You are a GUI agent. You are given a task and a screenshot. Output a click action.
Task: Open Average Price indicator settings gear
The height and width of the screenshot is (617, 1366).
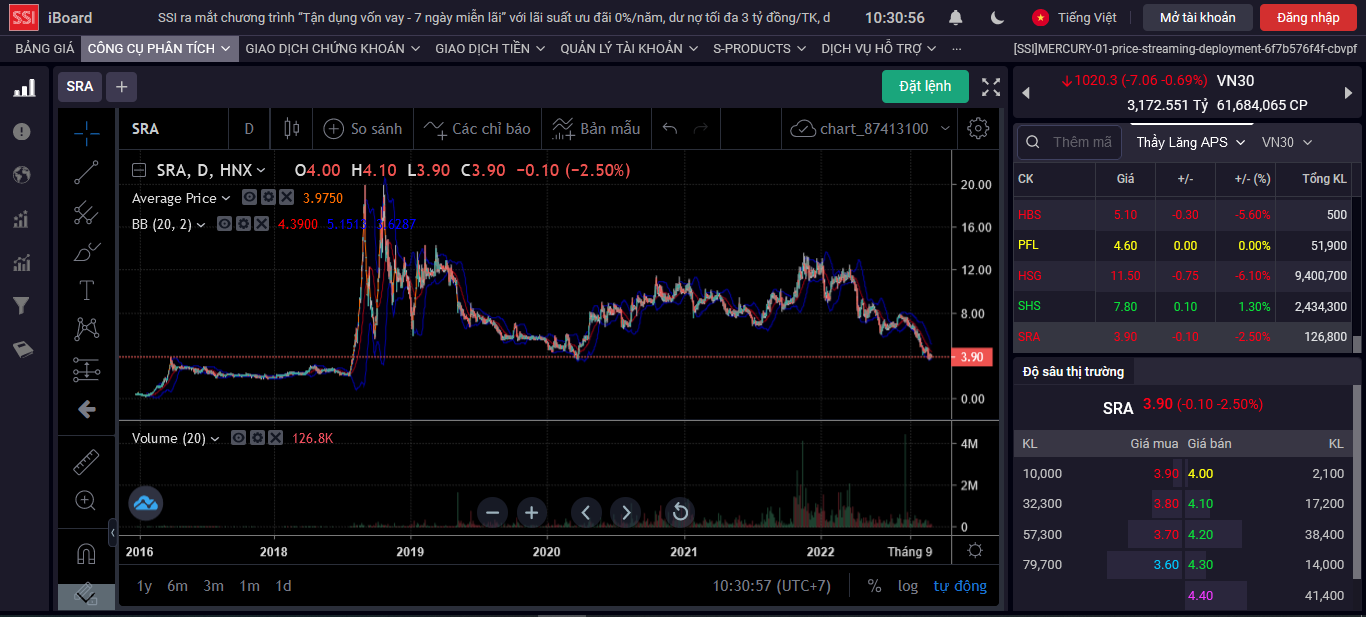(x=268, y=198)
